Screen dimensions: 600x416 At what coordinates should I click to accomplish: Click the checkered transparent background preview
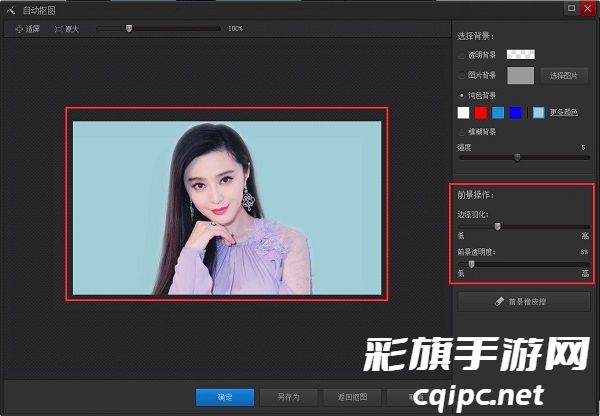tap(521, 54)
